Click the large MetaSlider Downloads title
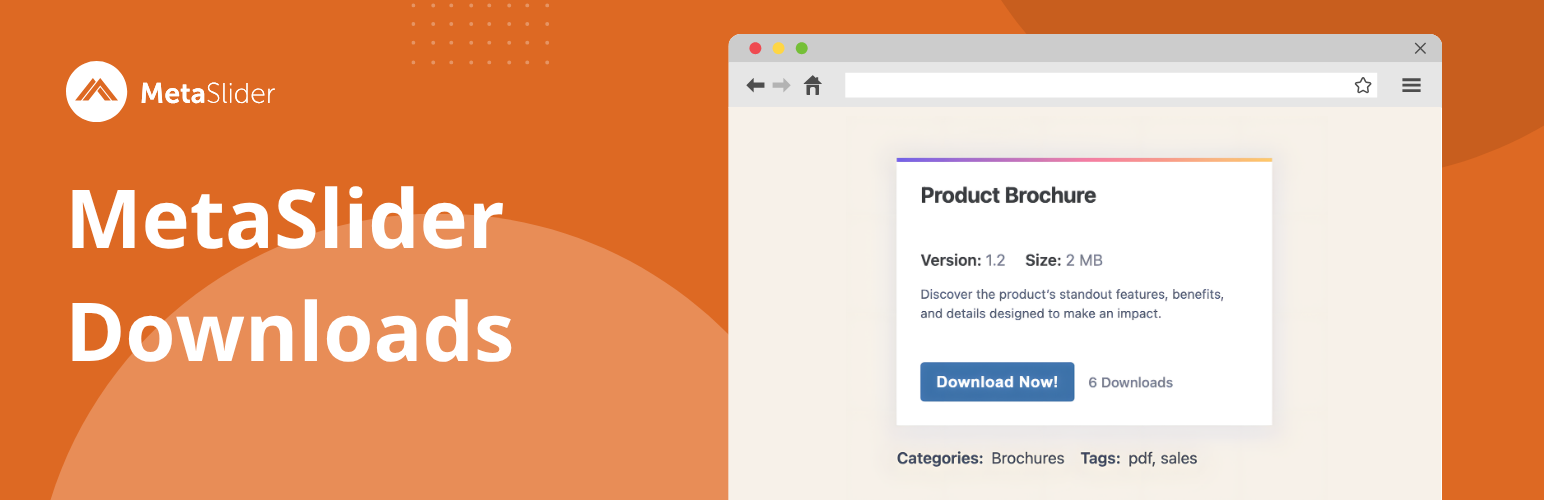 click(290, 275)
